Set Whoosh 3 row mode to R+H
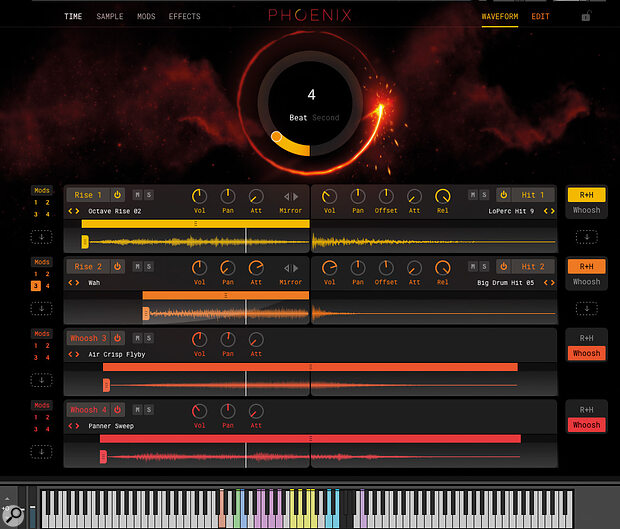The height and width of the screenshot is (529, 620). (x=586, y=338)
